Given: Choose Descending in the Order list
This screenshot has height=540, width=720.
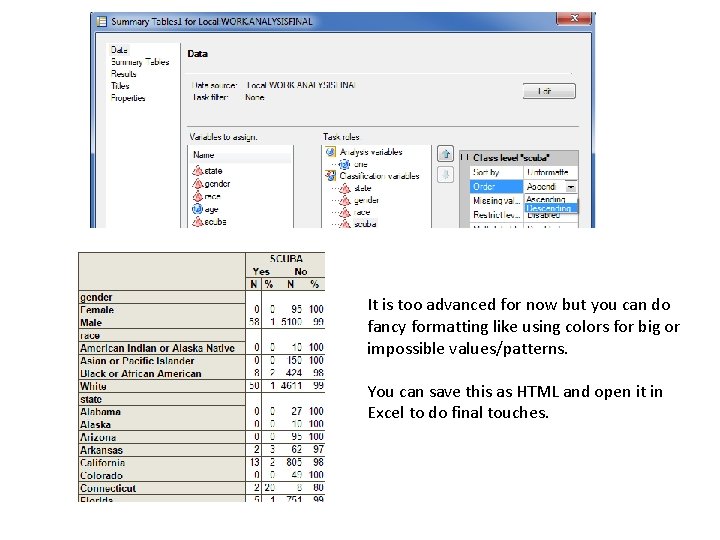Looking at the screenshot, I should click(x=549, y=208).
